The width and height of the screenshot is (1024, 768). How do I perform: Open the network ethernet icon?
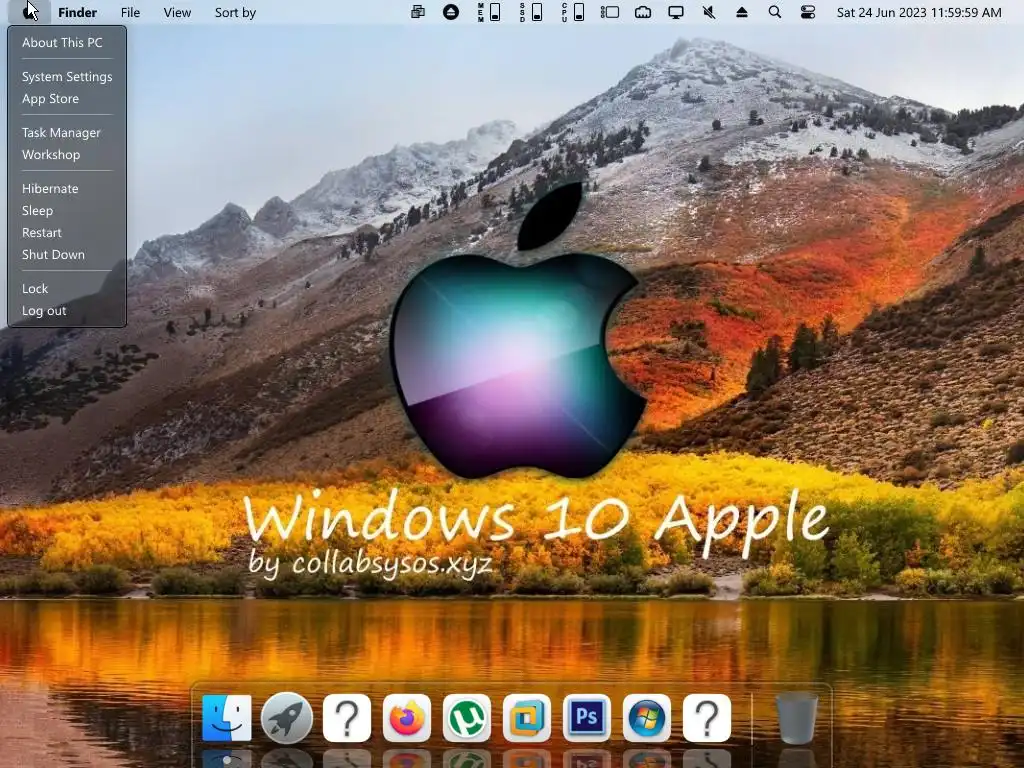coord(643,12)
